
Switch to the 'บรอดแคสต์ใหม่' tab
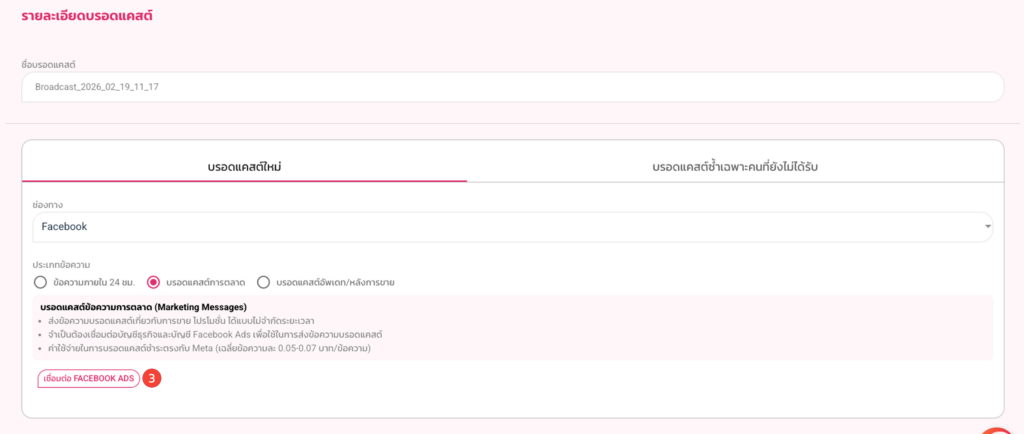click(x=244, y=165)
